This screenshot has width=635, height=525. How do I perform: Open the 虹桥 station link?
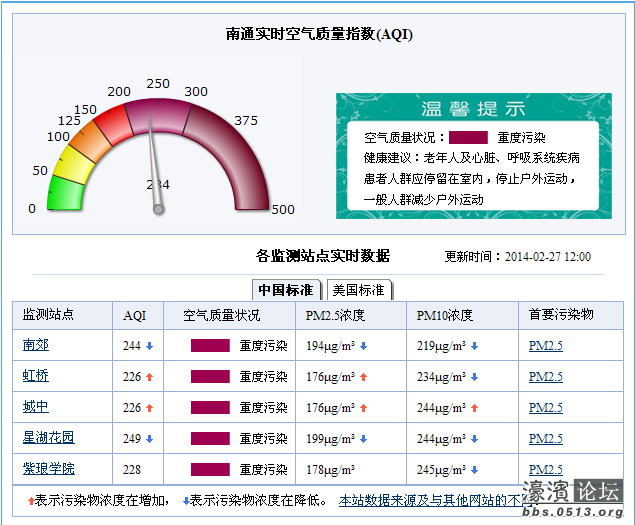click(x=36, y=376)
